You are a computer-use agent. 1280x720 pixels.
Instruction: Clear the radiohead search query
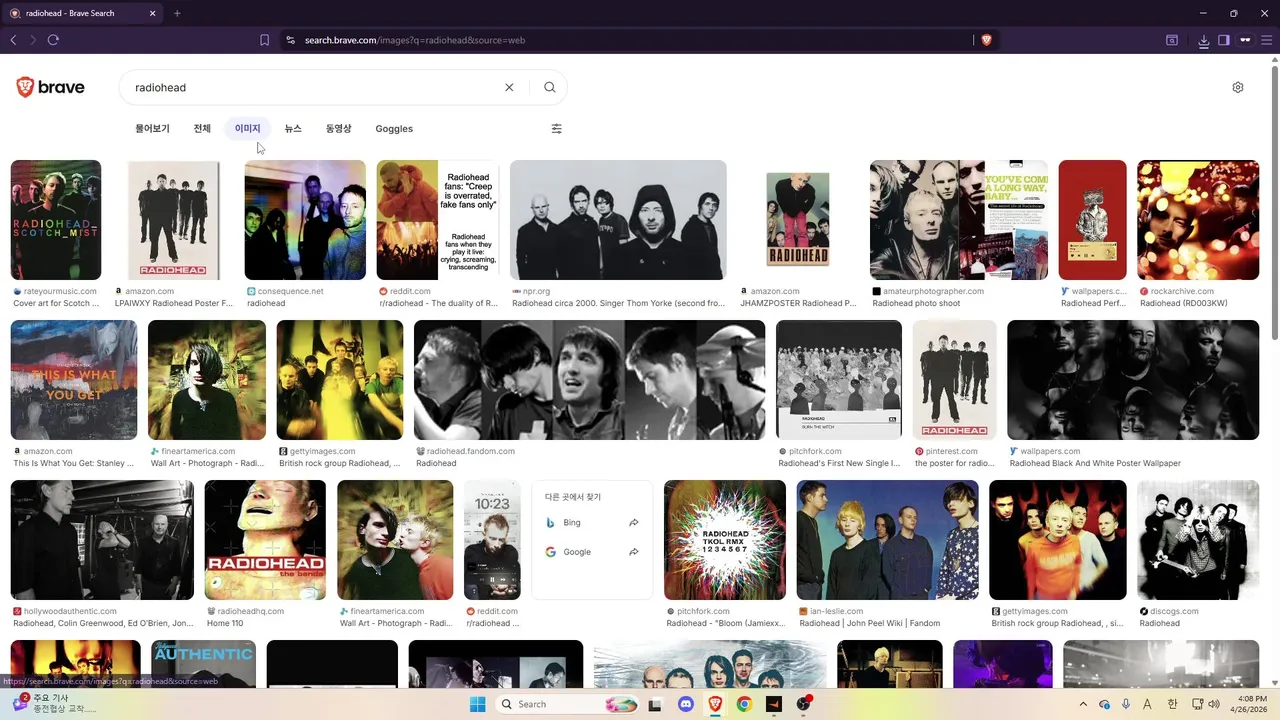pos(509,88)
